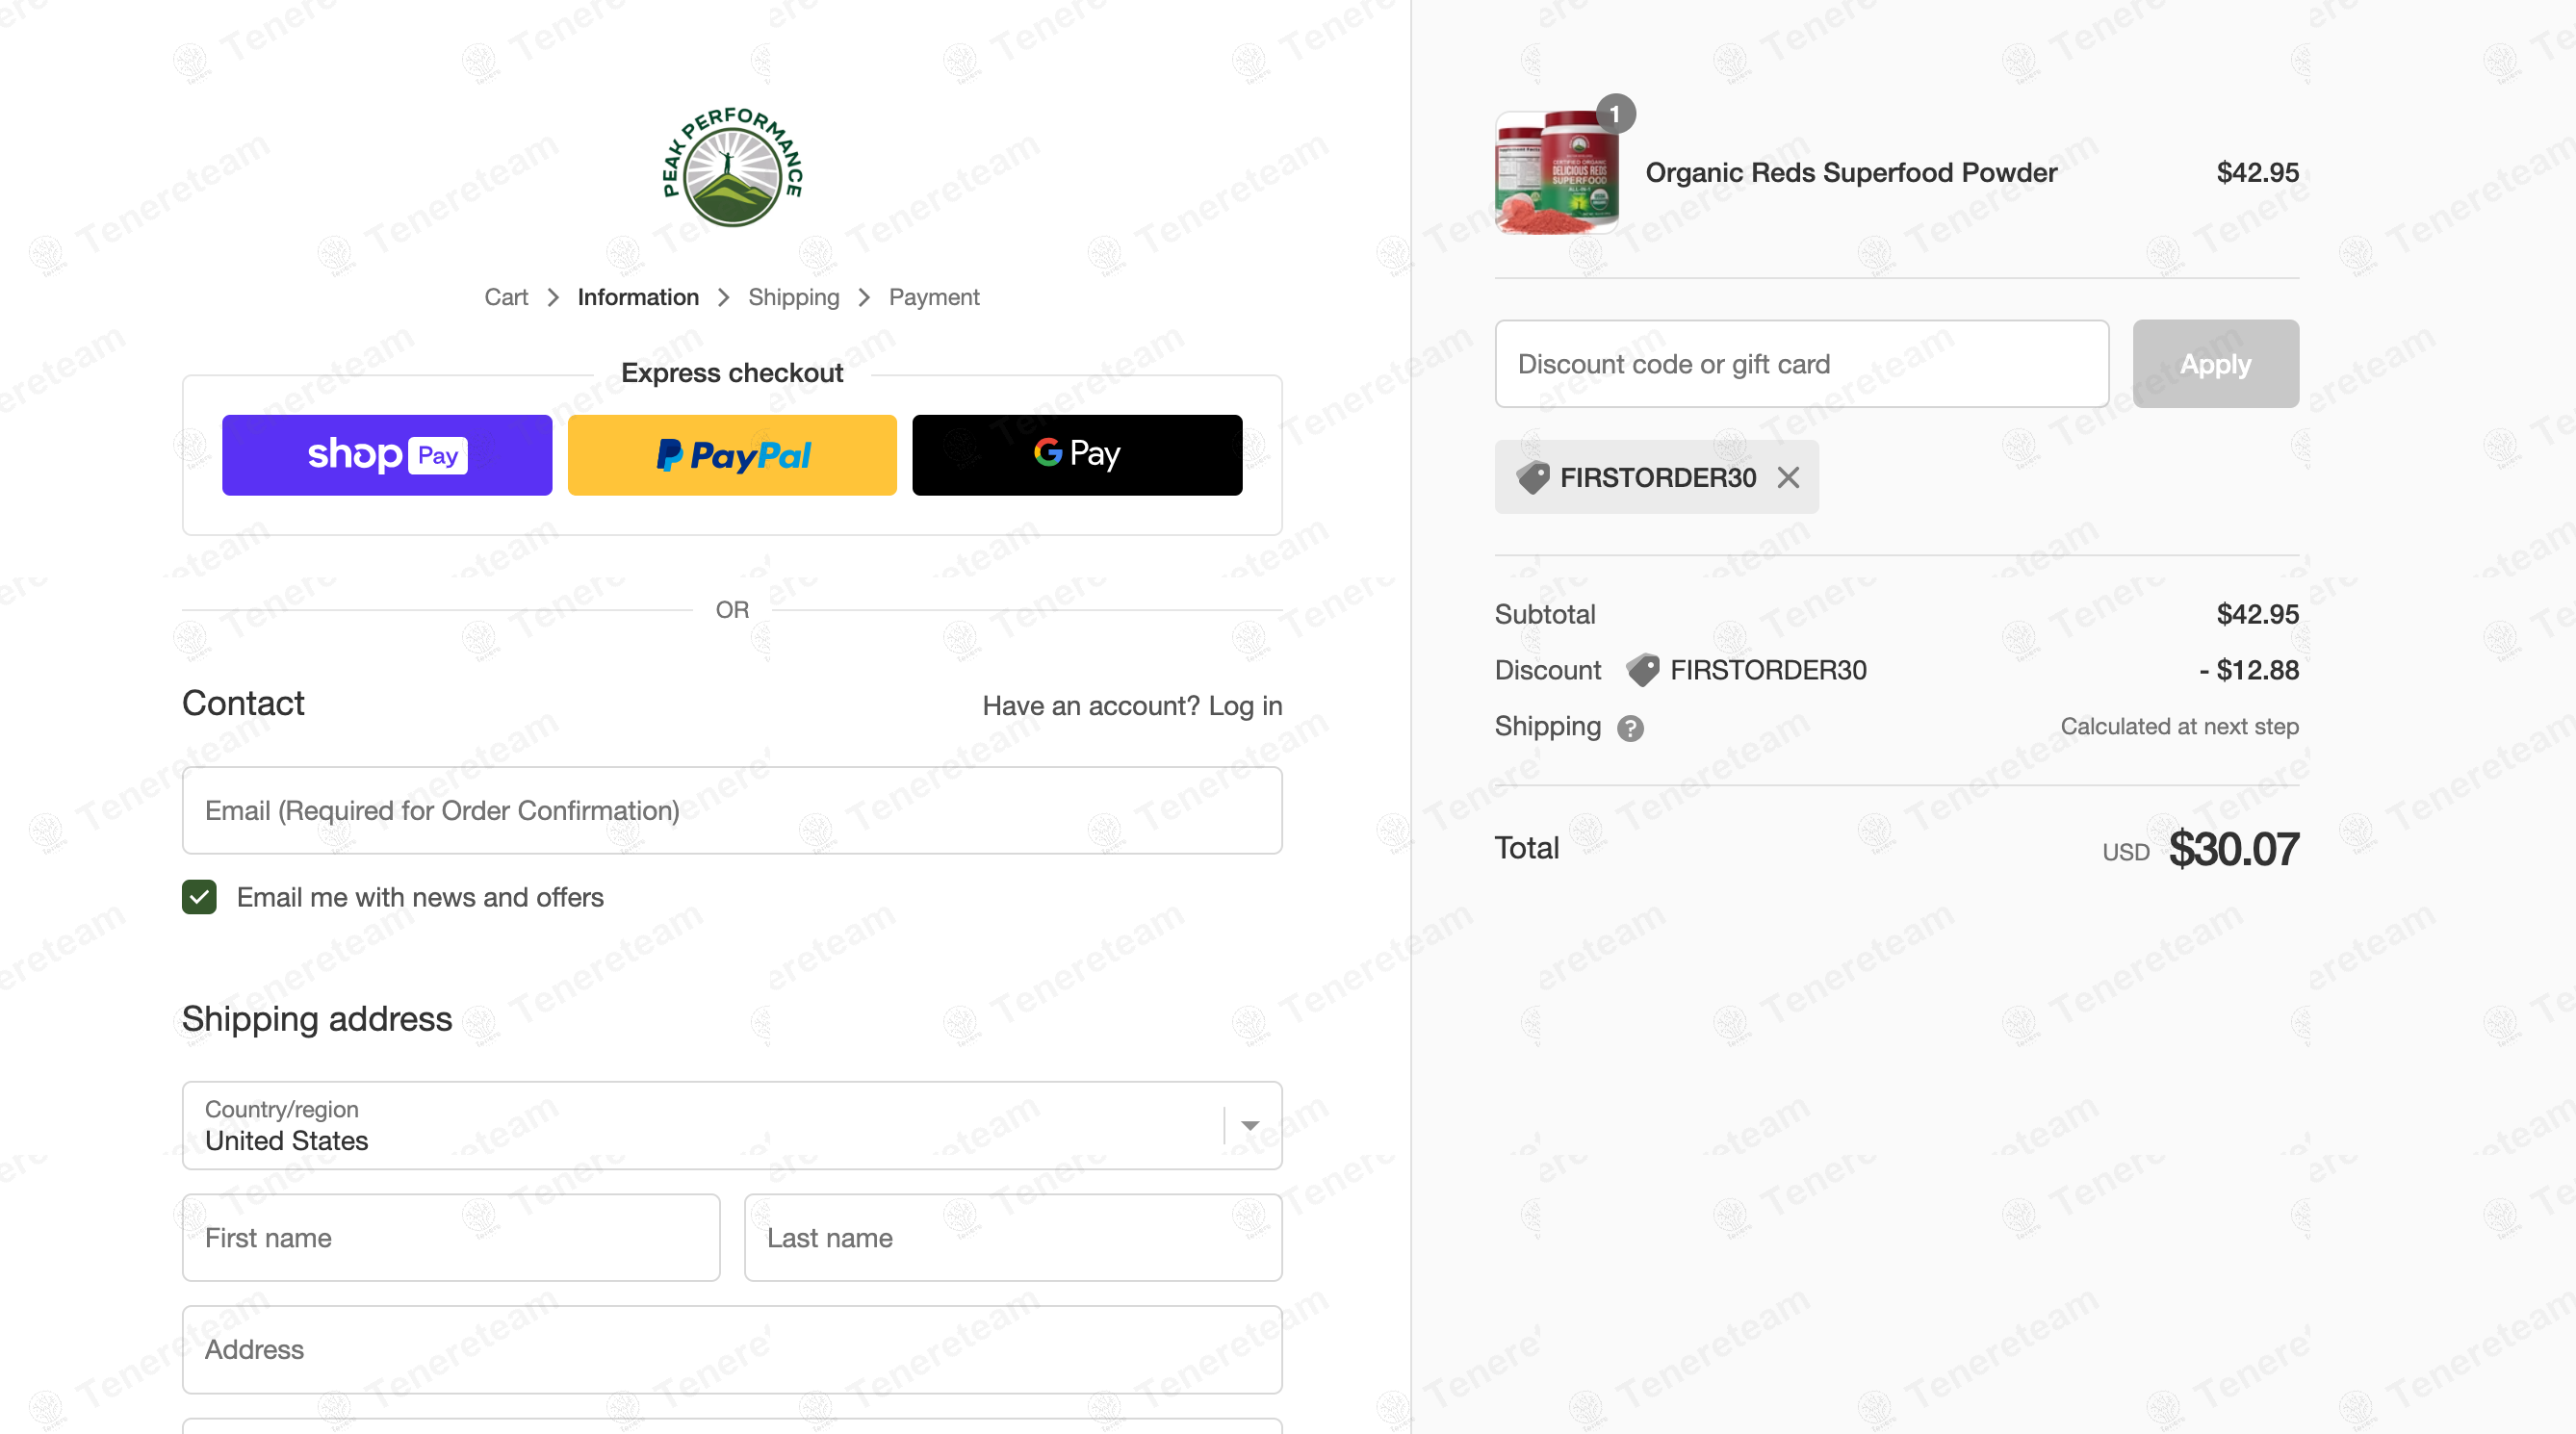
Task: Jump to the Payment breadcrumb step
Action: pyautogui.click(x=934, y=297)
